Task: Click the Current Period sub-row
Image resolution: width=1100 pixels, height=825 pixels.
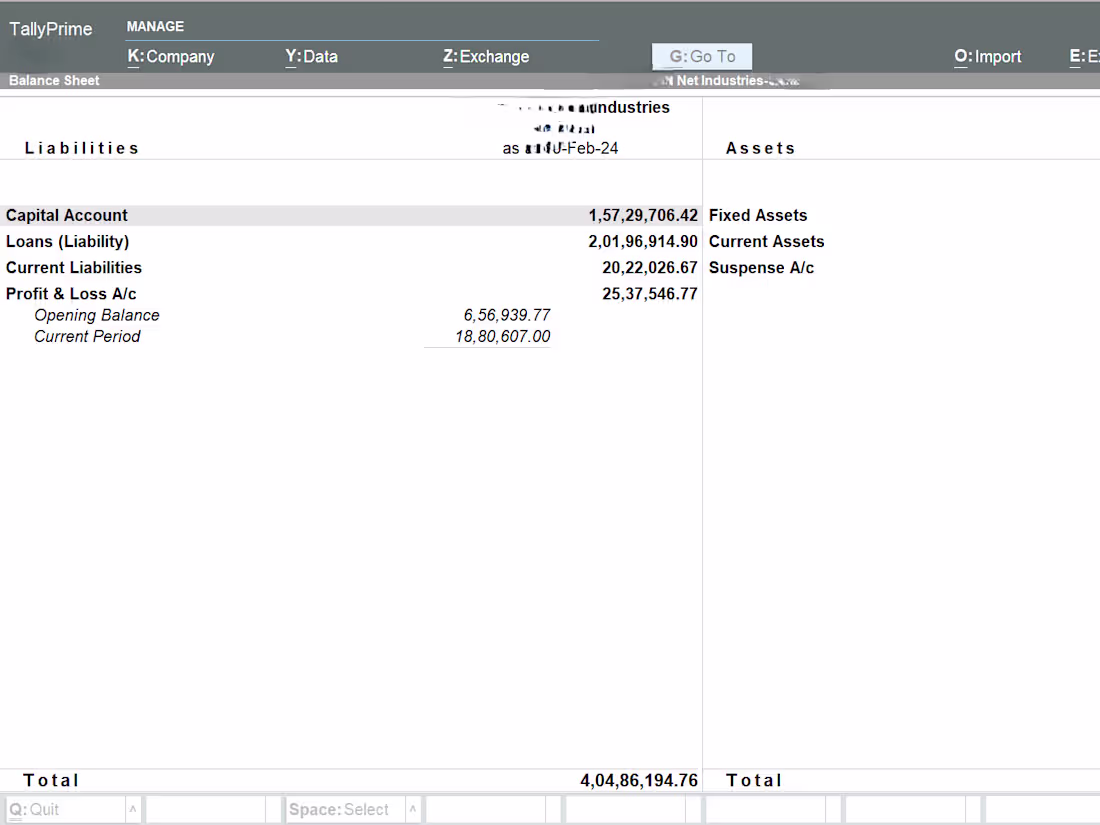Action: pos(87,336)
